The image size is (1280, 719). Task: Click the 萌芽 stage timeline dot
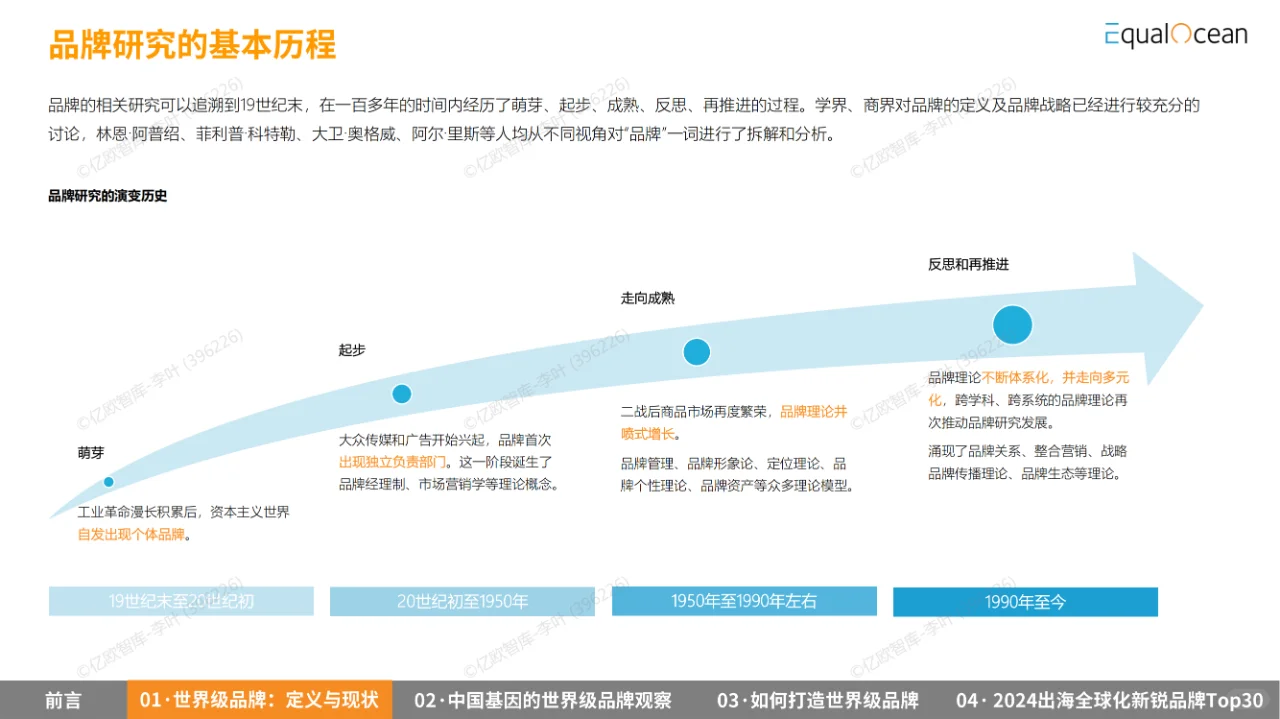point(108,482)
